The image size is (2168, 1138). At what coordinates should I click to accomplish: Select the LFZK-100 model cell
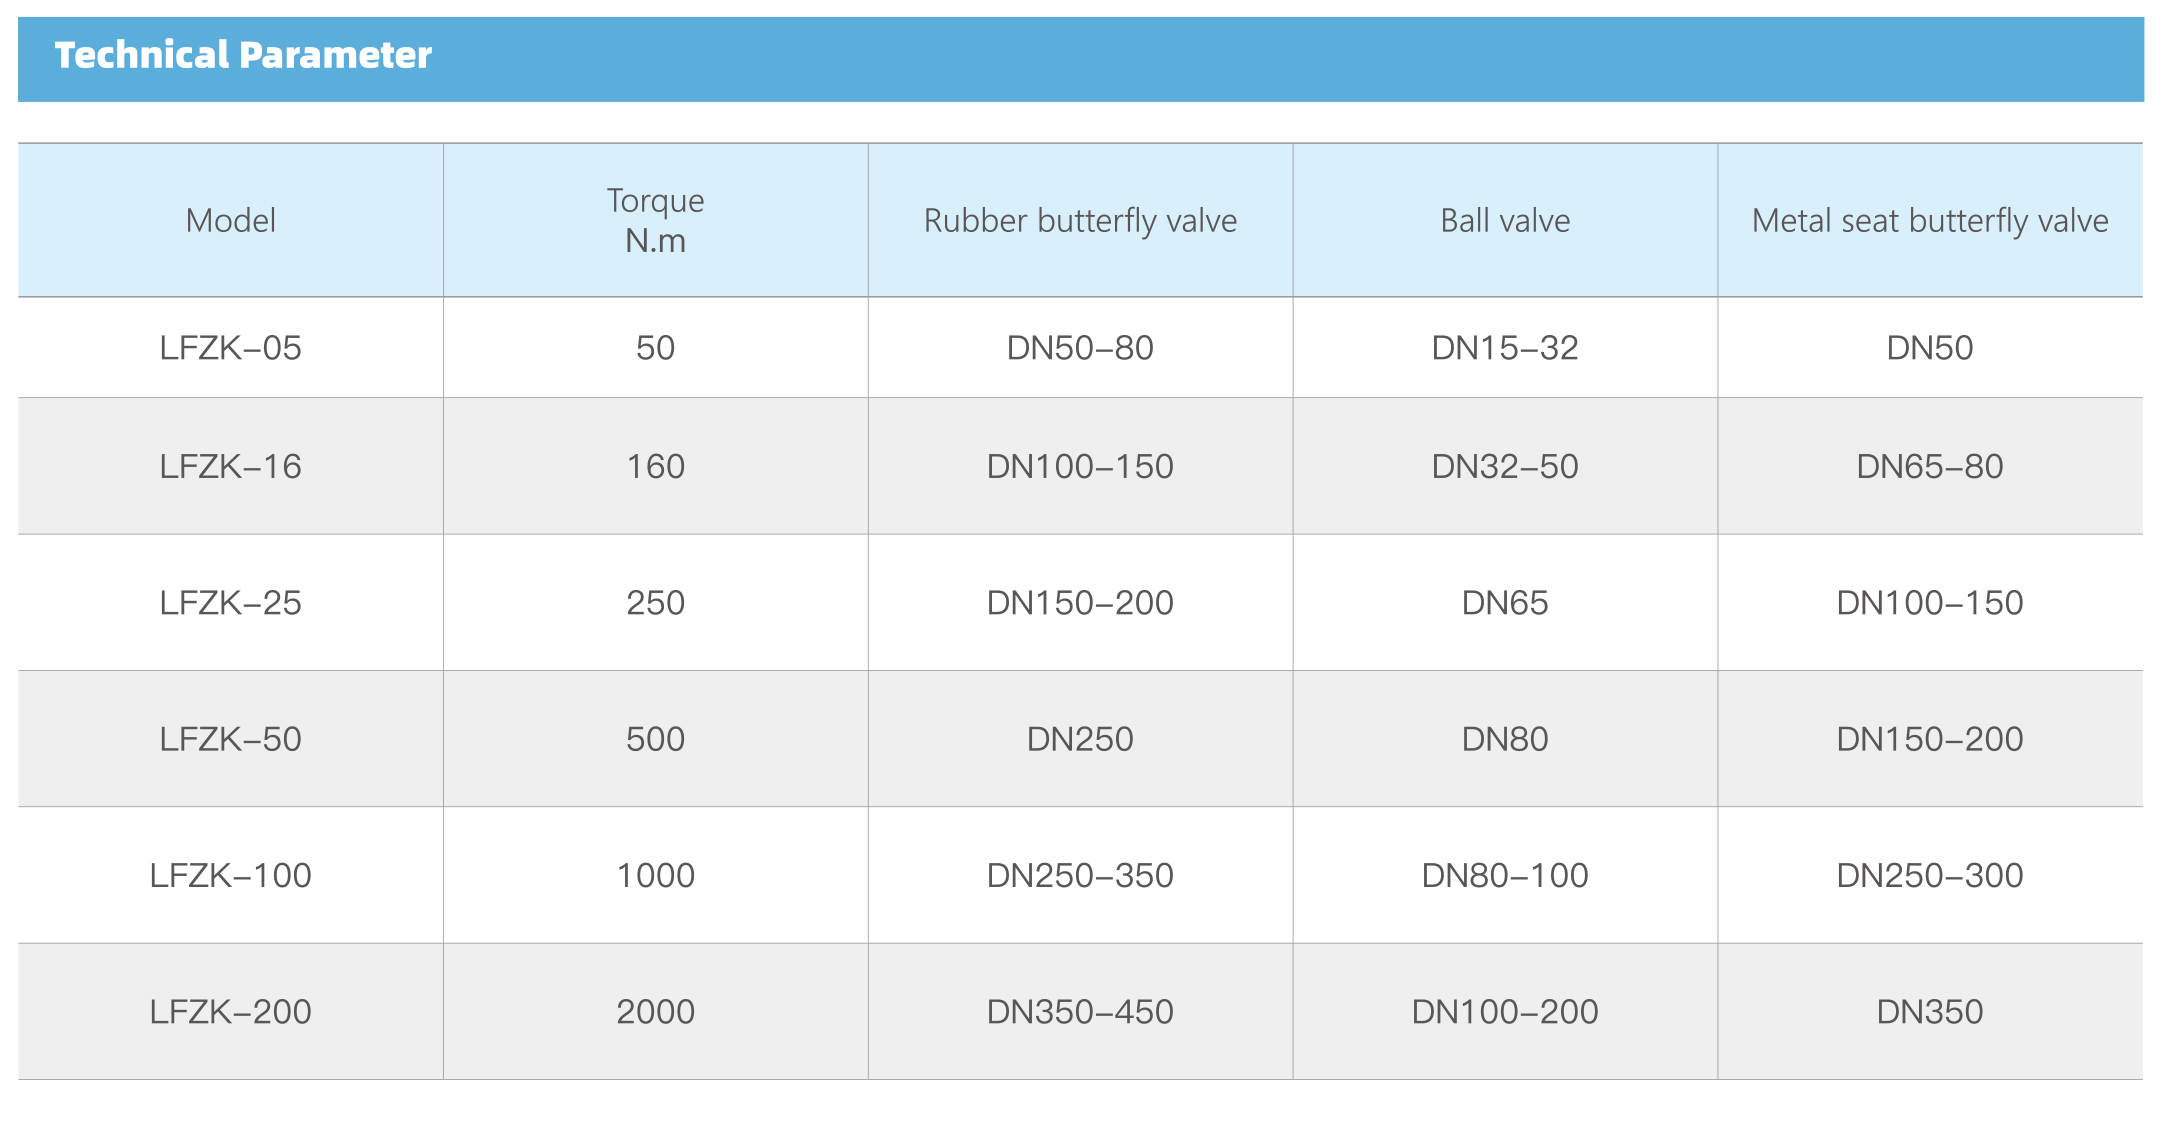coord(231,876)
